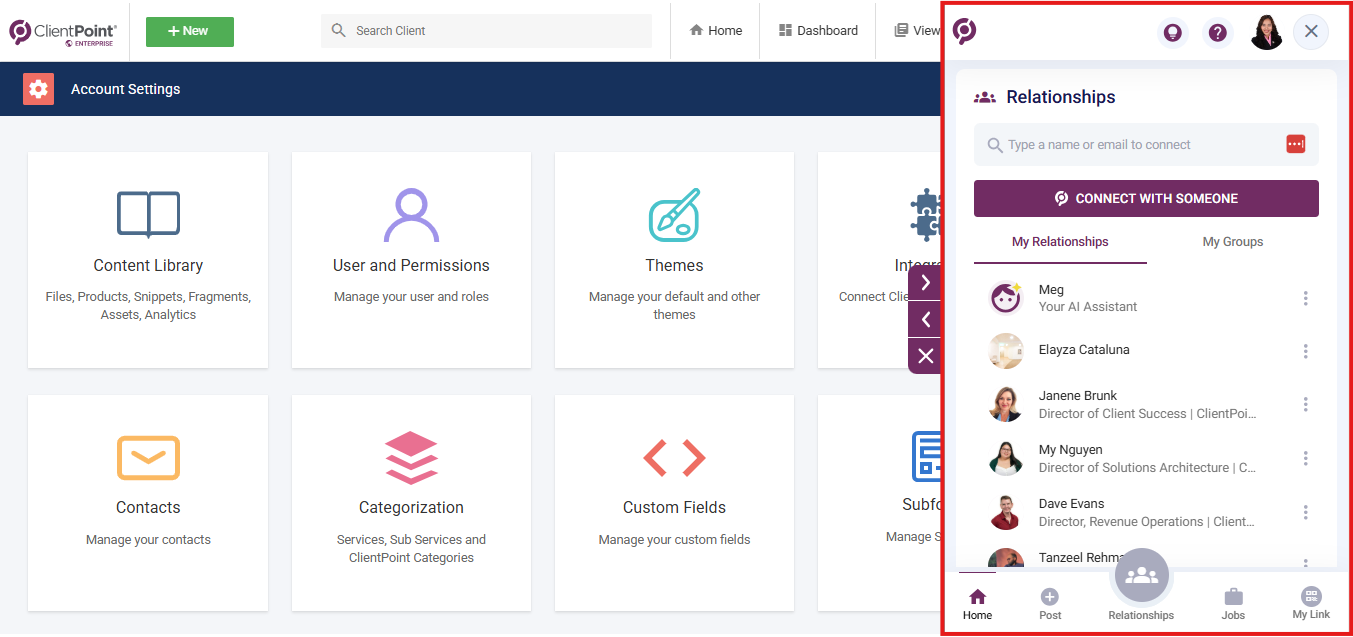
Task: Click the lightbulb ideas icon
Action: (1172, 32)
